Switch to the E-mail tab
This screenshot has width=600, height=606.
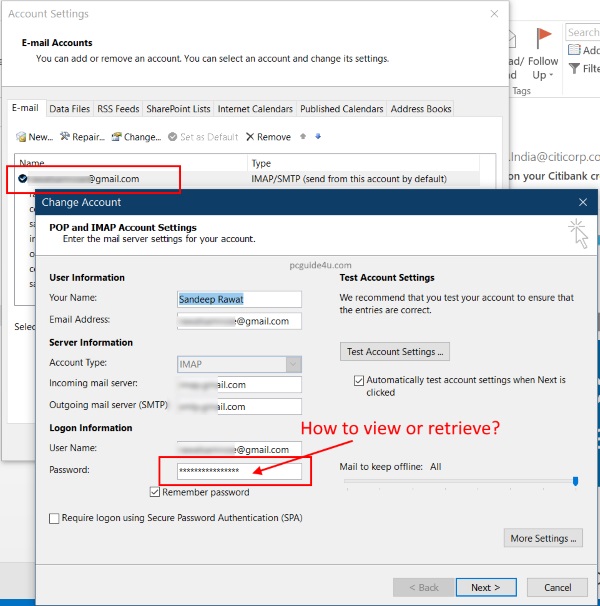coord(25,108)
